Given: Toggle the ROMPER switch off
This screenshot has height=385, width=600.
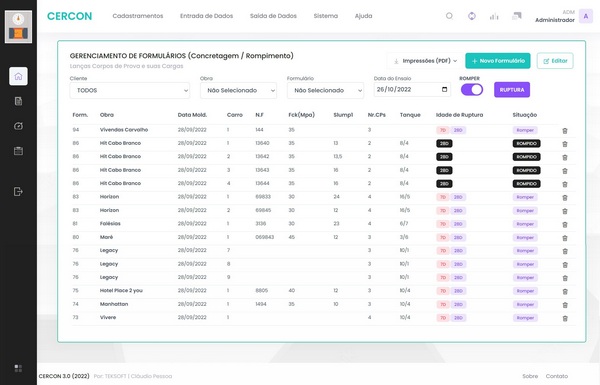Looking at the screenshot, I should tap(472, 90).
